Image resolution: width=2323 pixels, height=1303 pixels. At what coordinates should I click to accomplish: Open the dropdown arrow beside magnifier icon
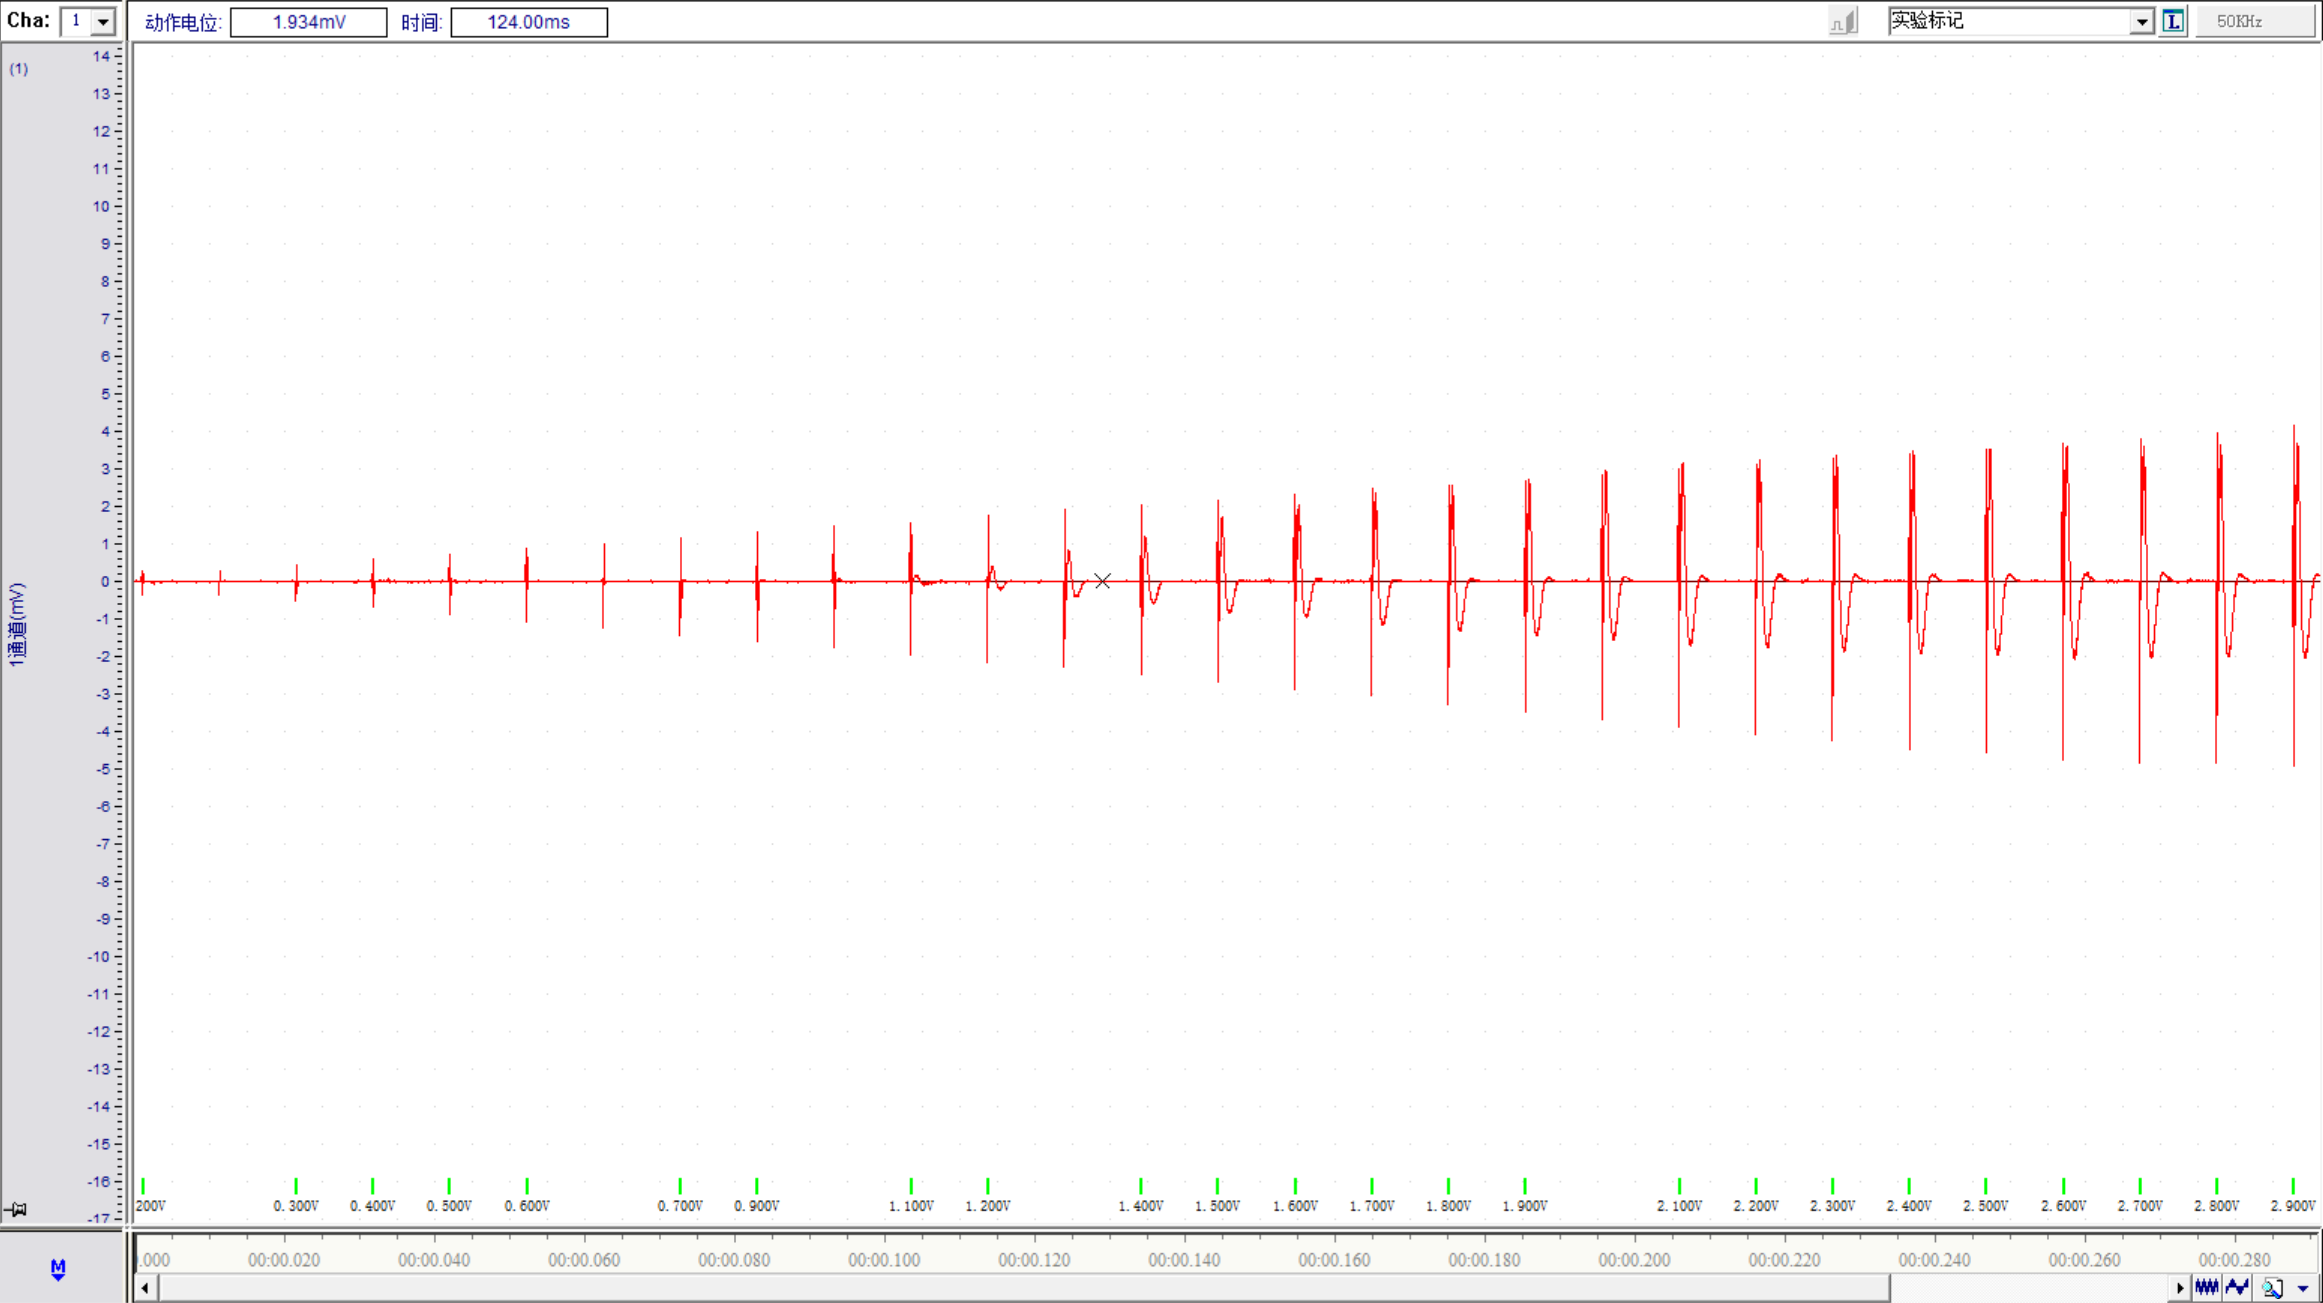point(2303,1288)
